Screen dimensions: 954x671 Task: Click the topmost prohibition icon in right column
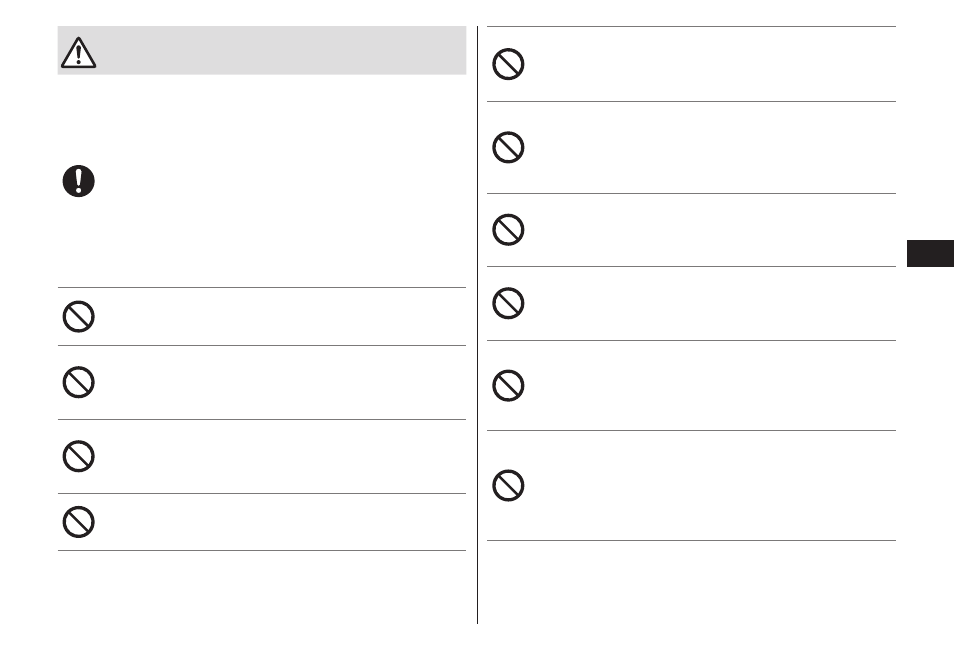coord(508,64)
